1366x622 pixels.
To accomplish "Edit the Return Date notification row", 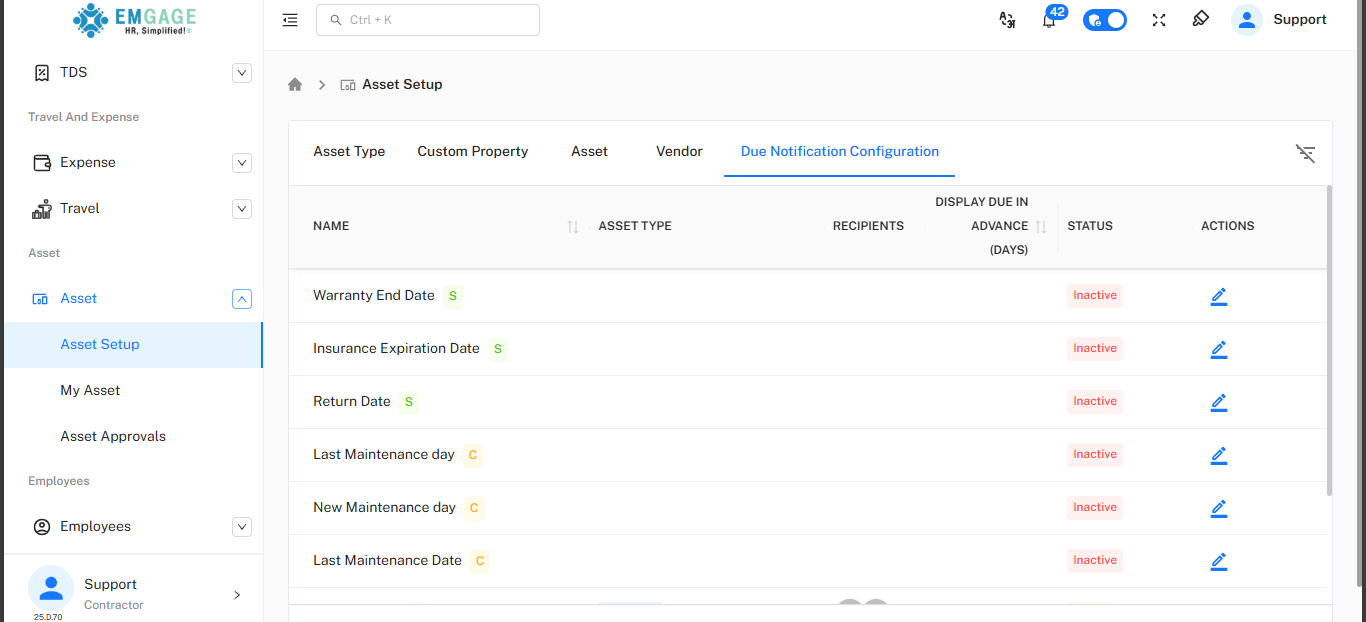I will click(x=1218, y=402).
